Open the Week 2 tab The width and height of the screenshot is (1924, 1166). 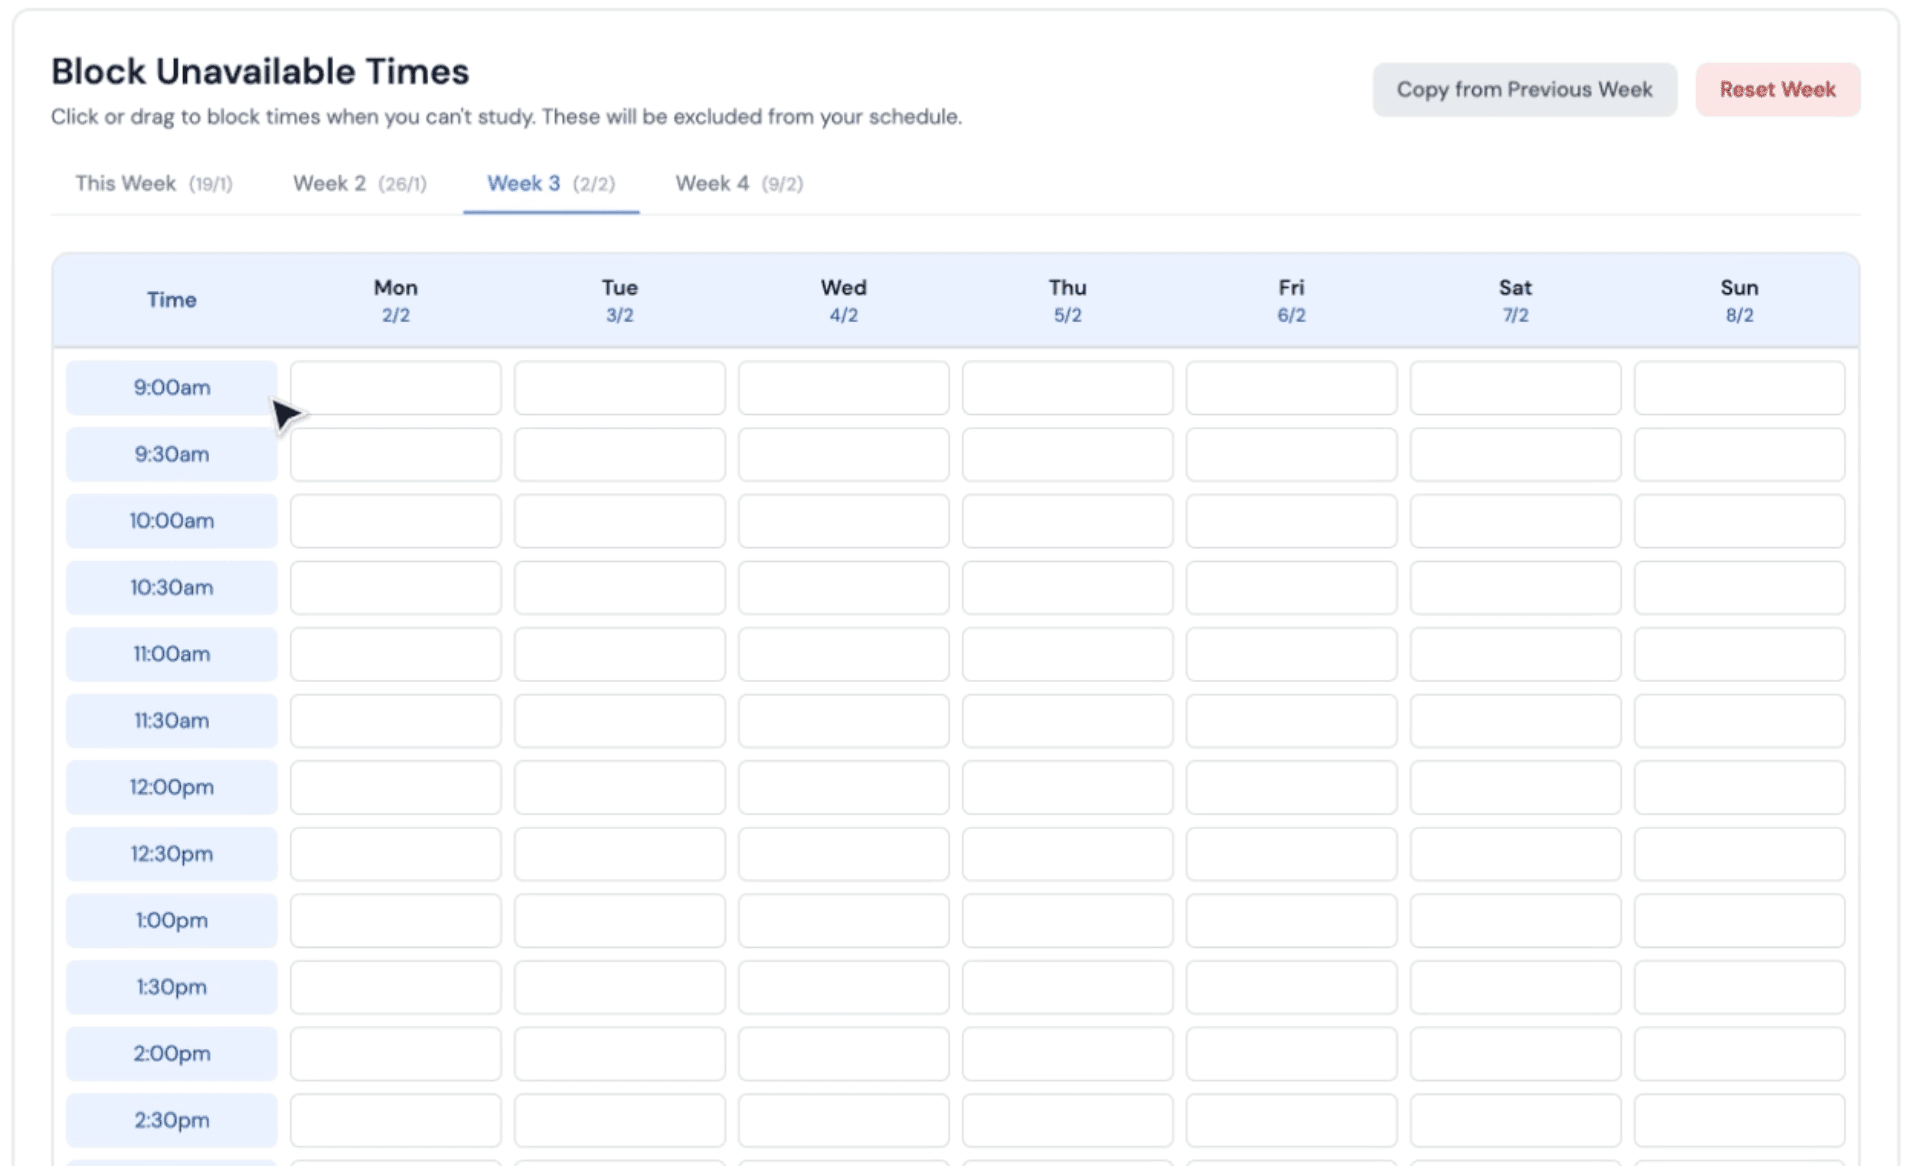359,184
